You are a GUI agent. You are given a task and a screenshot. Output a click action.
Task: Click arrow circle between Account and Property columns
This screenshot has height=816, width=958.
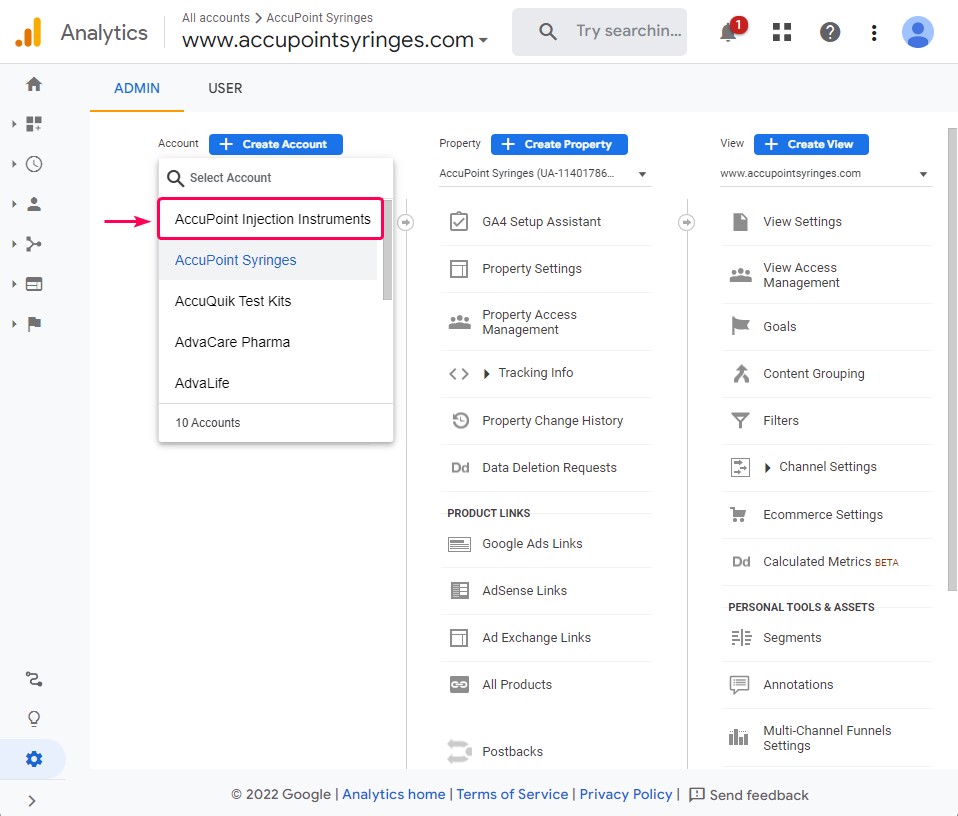click(406, 222)
